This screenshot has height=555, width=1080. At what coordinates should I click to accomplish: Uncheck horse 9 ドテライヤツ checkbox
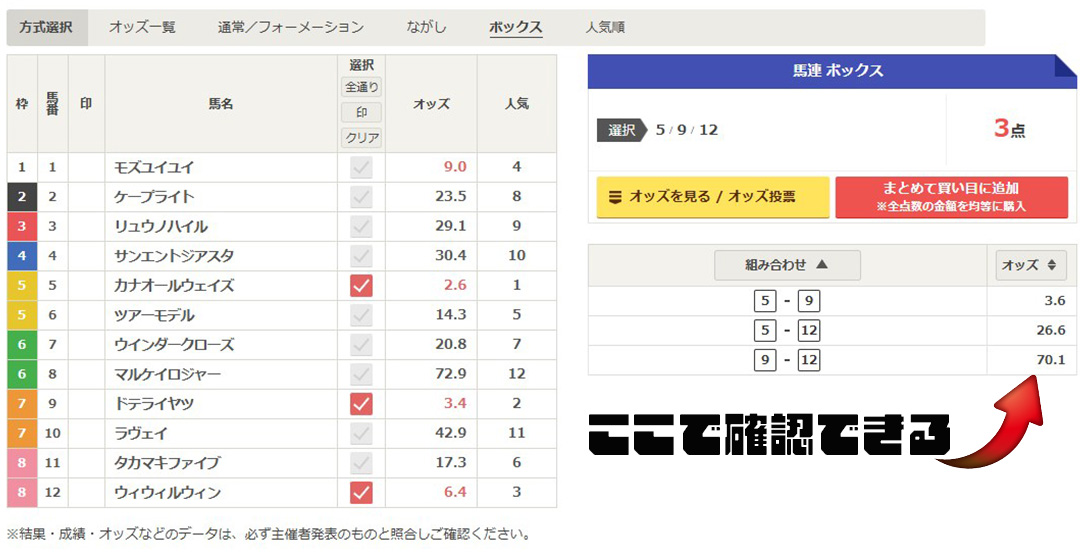361,404
